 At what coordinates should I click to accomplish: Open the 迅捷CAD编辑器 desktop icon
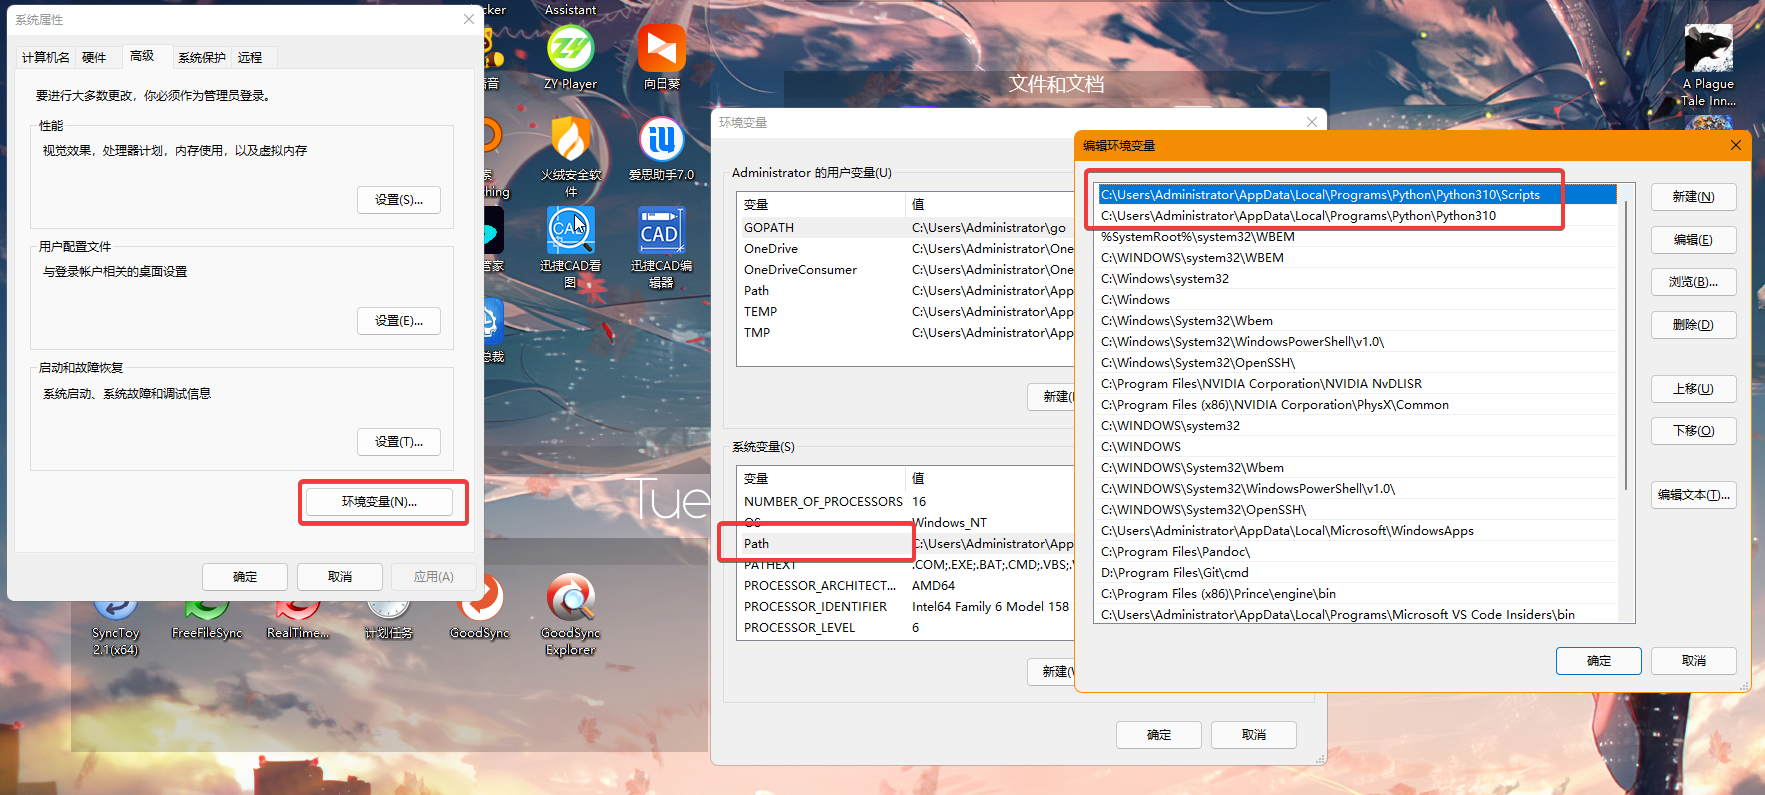pos(661,247)
